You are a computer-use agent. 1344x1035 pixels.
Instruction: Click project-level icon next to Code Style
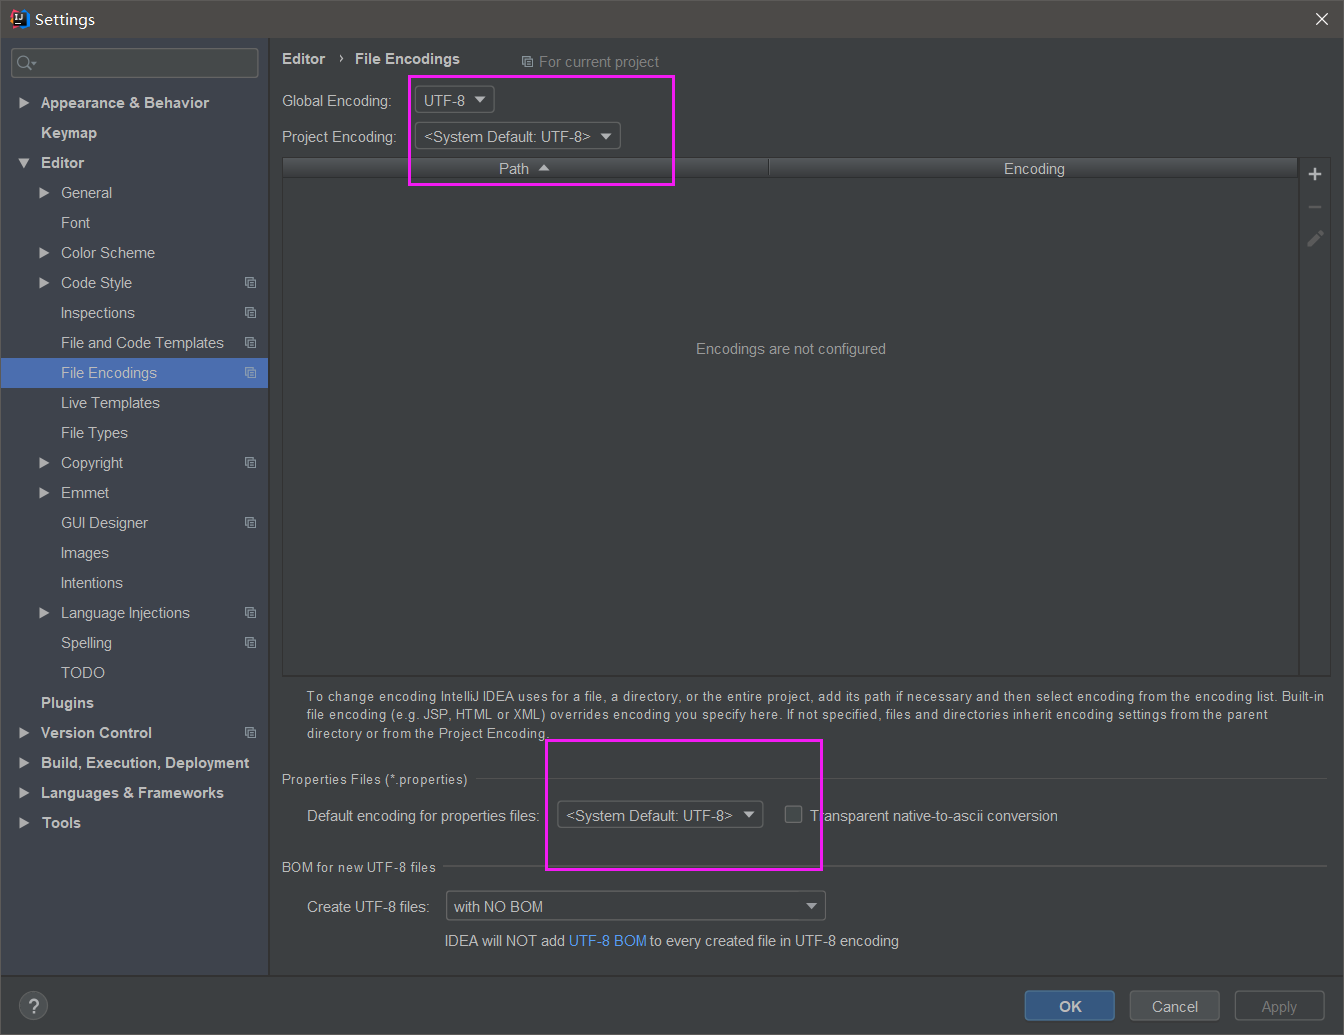[251, 283]
